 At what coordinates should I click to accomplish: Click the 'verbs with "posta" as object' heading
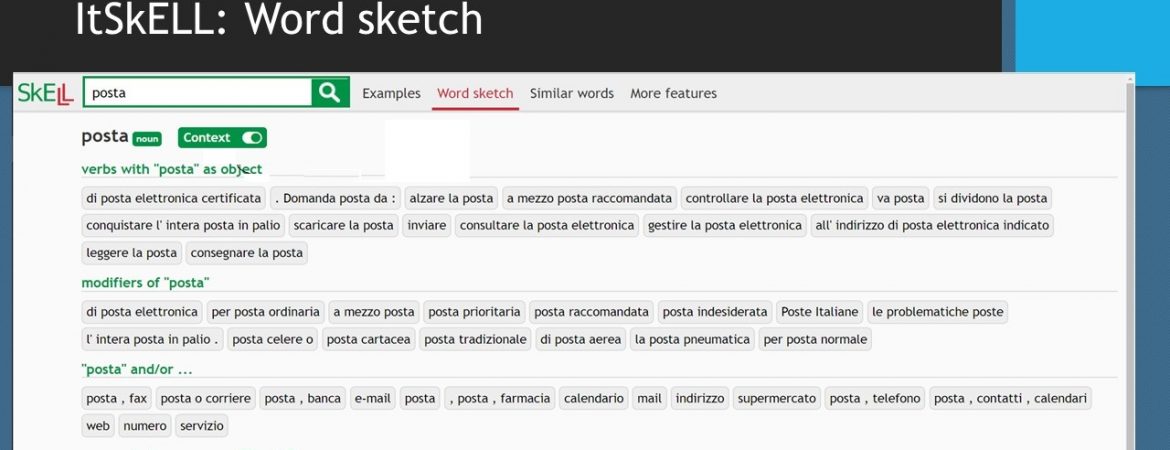171,169
